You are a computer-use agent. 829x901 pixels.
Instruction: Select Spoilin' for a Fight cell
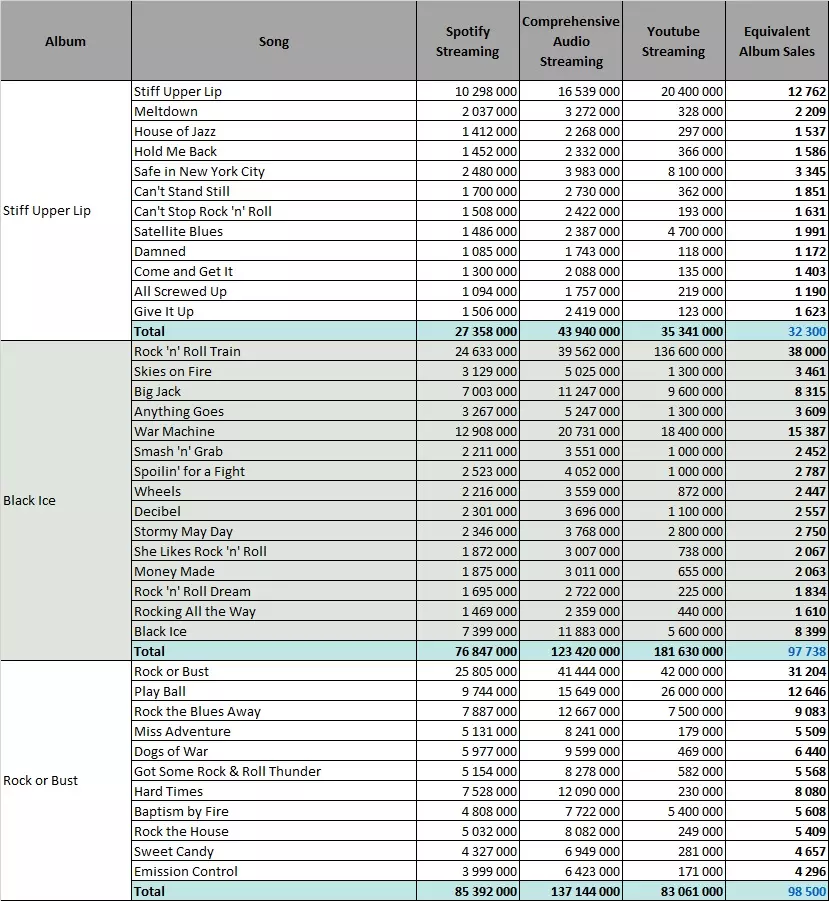[273, 471]
